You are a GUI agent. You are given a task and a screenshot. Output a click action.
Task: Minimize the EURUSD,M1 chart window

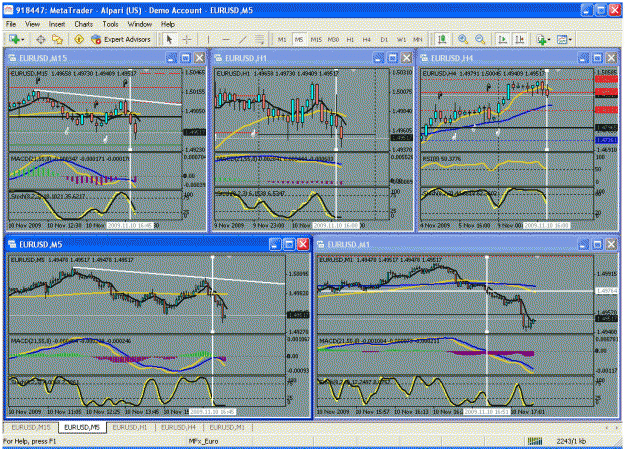583,244
